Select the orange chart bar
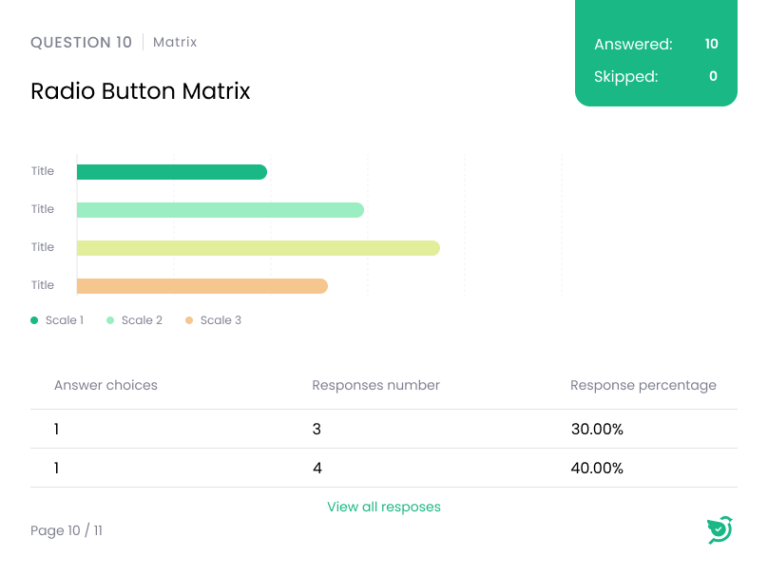The height and width of the screenshot is (576, 768). [202, 286]
